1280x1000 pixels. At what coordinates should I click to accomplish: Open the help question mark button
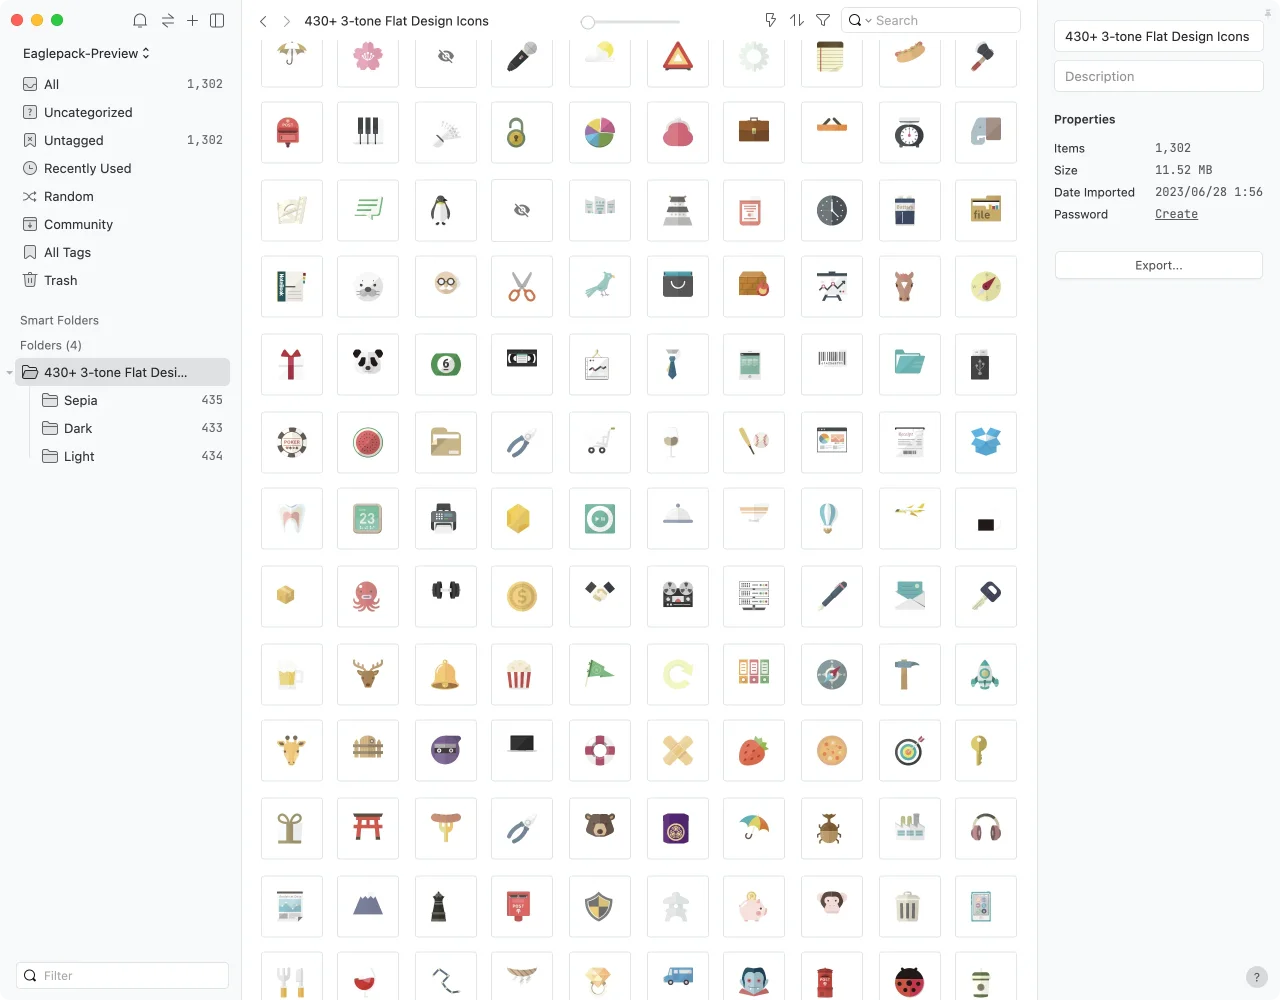(1257, 977)
